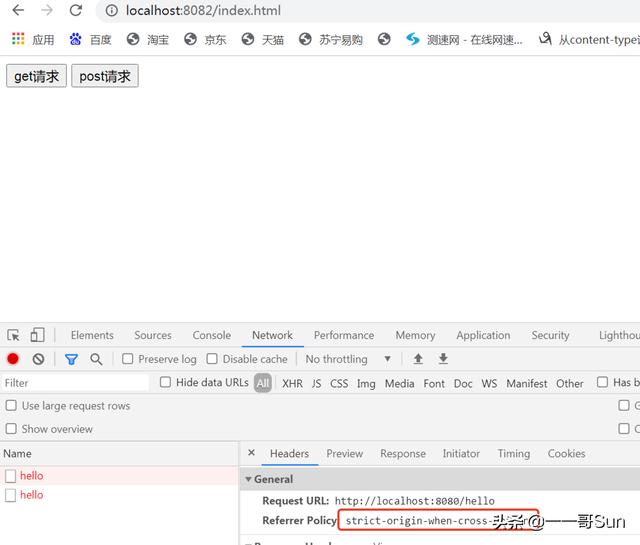Check the Has blocked cookies checkbox
This screenshot has width=640, height=545.
[602, 382]
